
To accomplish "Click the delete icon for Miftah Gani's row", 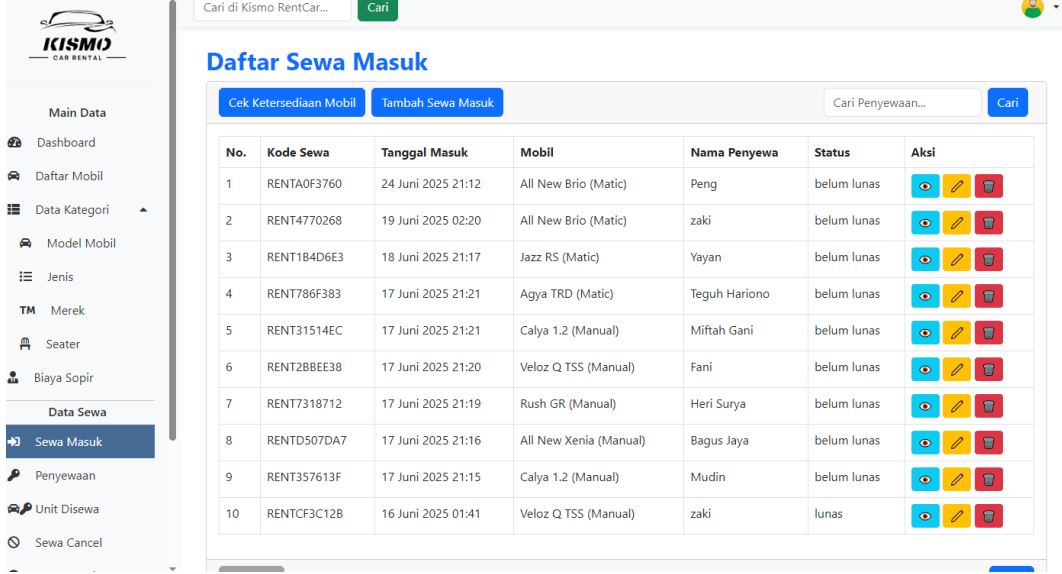I will [x=988, y=332].
